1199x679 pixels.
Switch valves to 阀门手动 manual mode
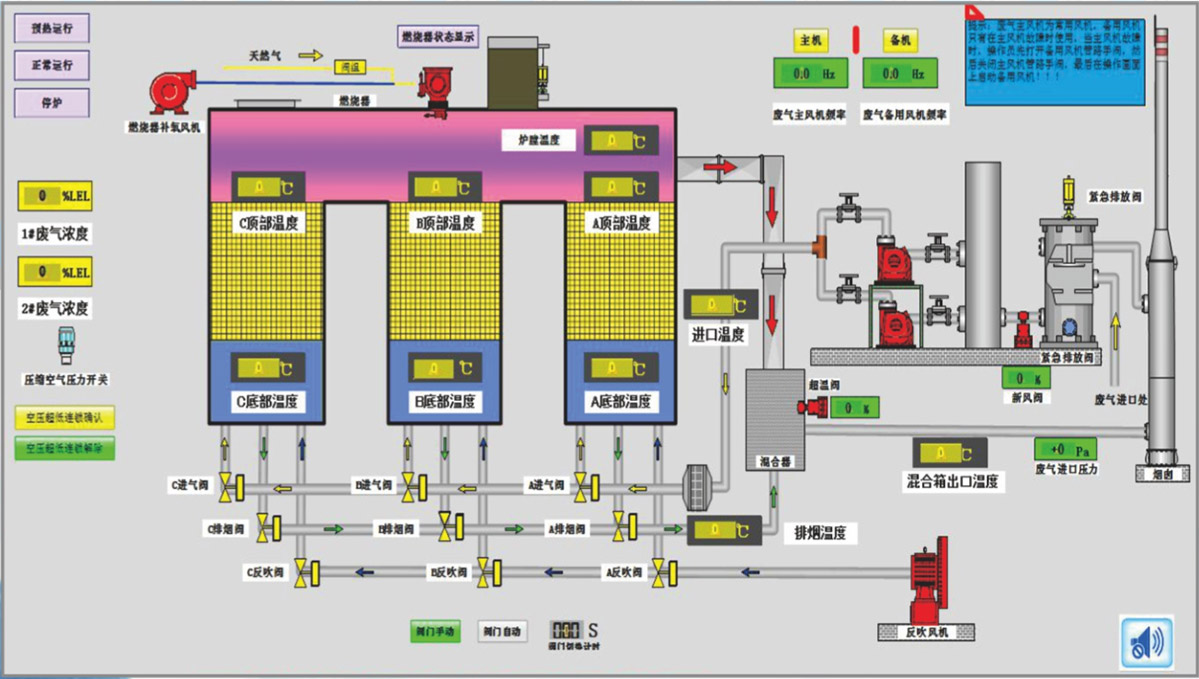pos(435,631)
